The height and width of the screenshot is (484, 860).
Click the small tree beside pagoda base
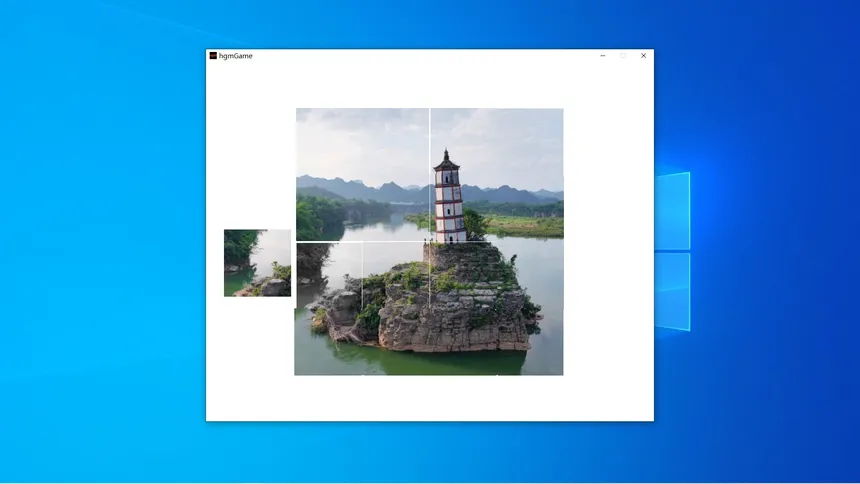(x=475, y=224)
